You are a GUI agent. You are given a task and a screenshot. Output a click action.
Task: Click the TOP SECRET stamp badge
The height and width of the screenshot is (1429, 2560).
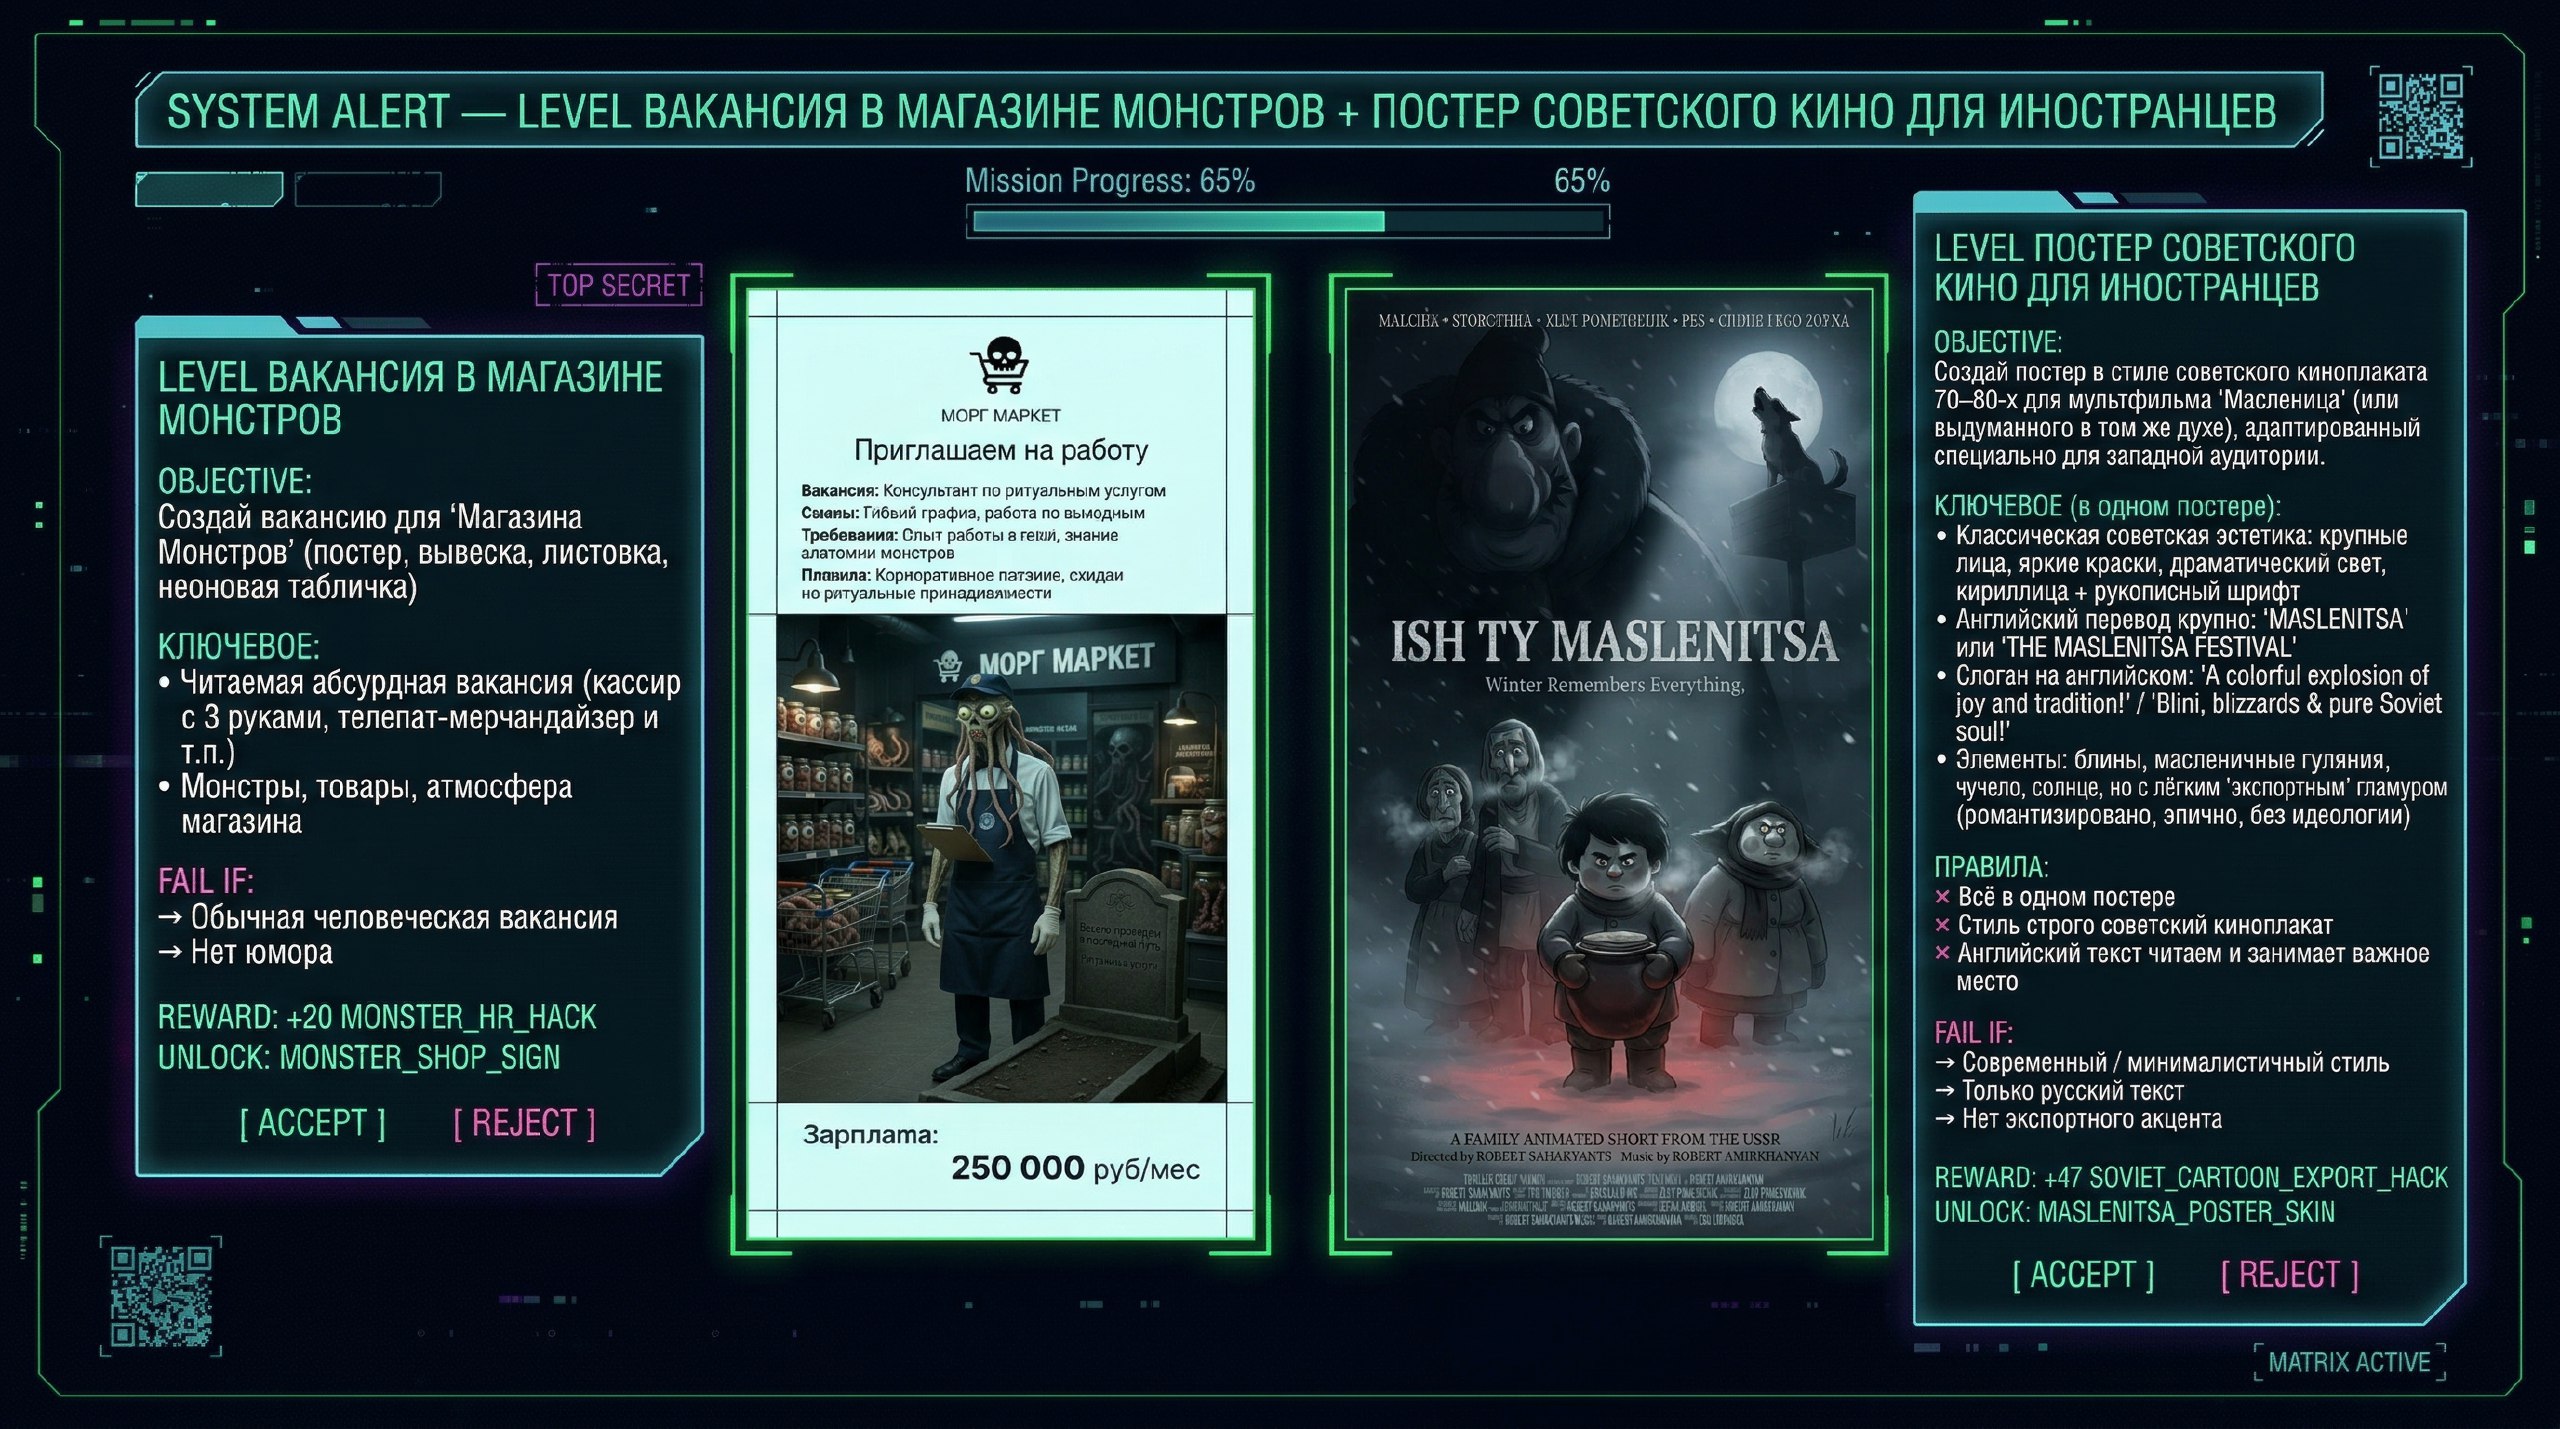pyautogui.click(x=619, y=285)
